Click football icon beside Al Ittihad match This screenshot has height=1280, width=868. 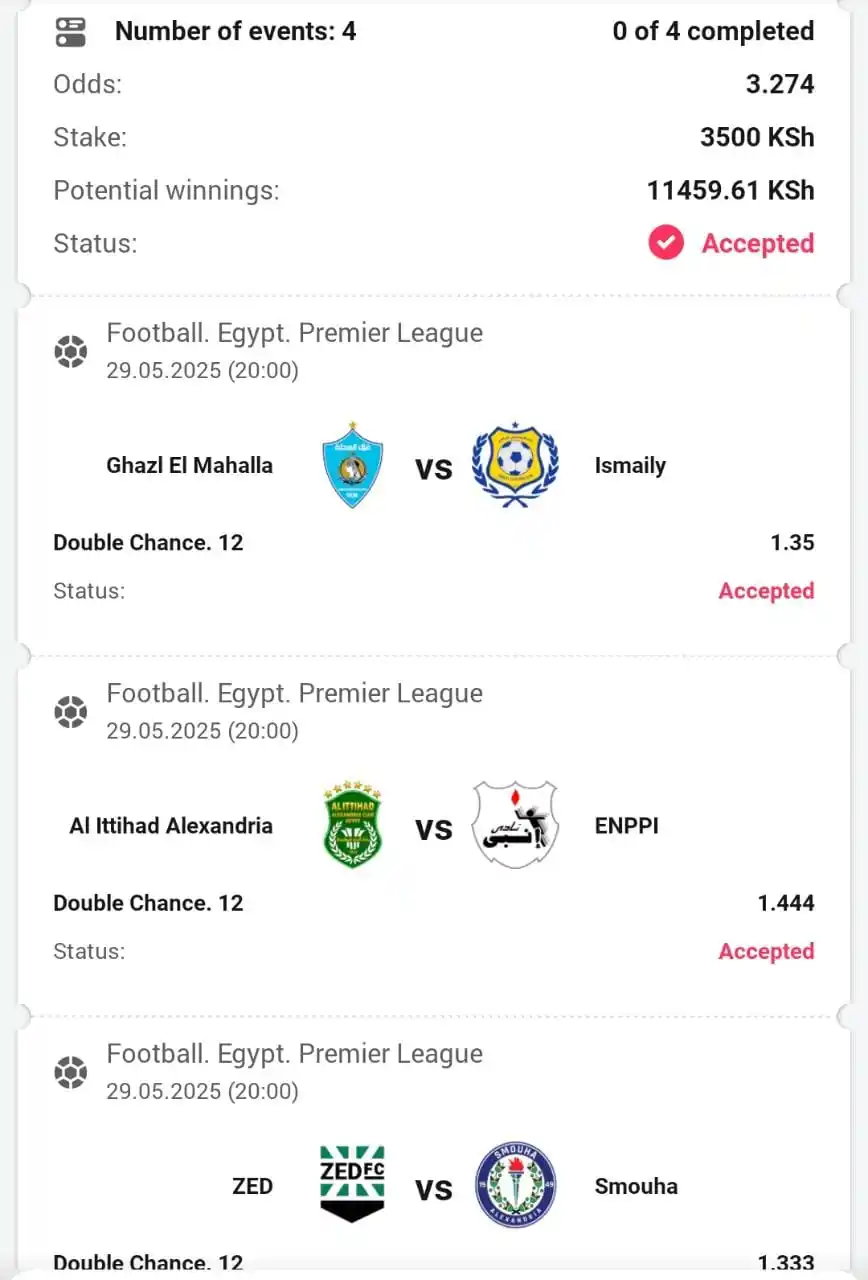70,712
